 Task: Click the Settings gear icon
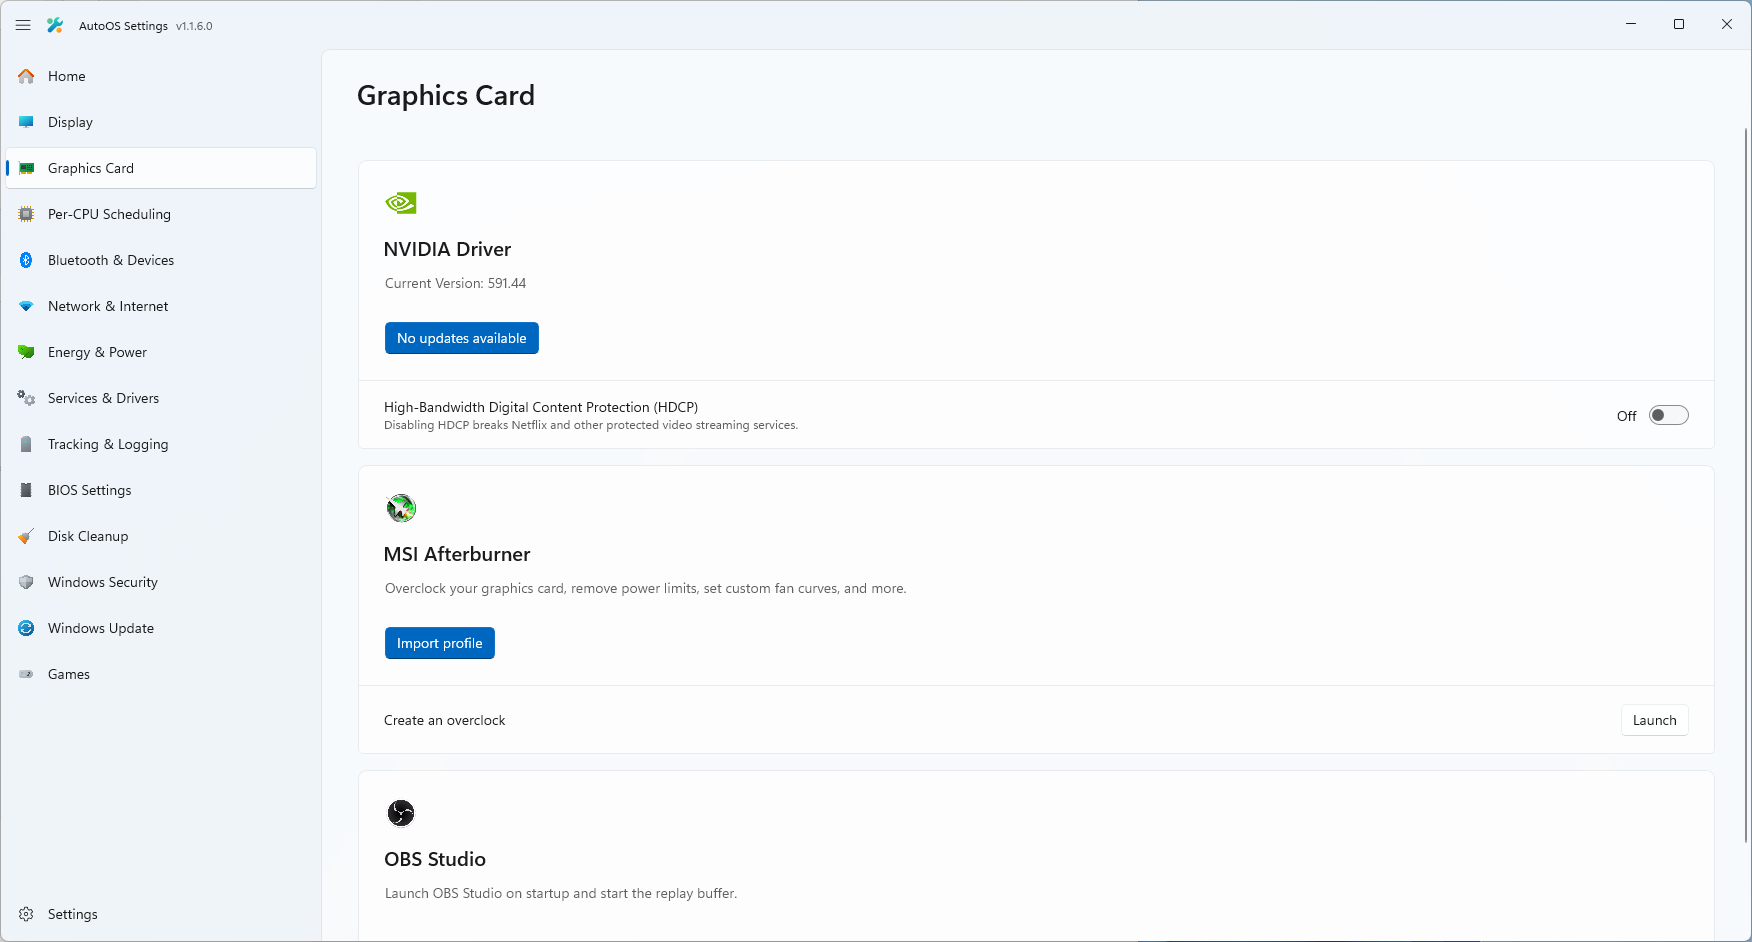(26, 914)
